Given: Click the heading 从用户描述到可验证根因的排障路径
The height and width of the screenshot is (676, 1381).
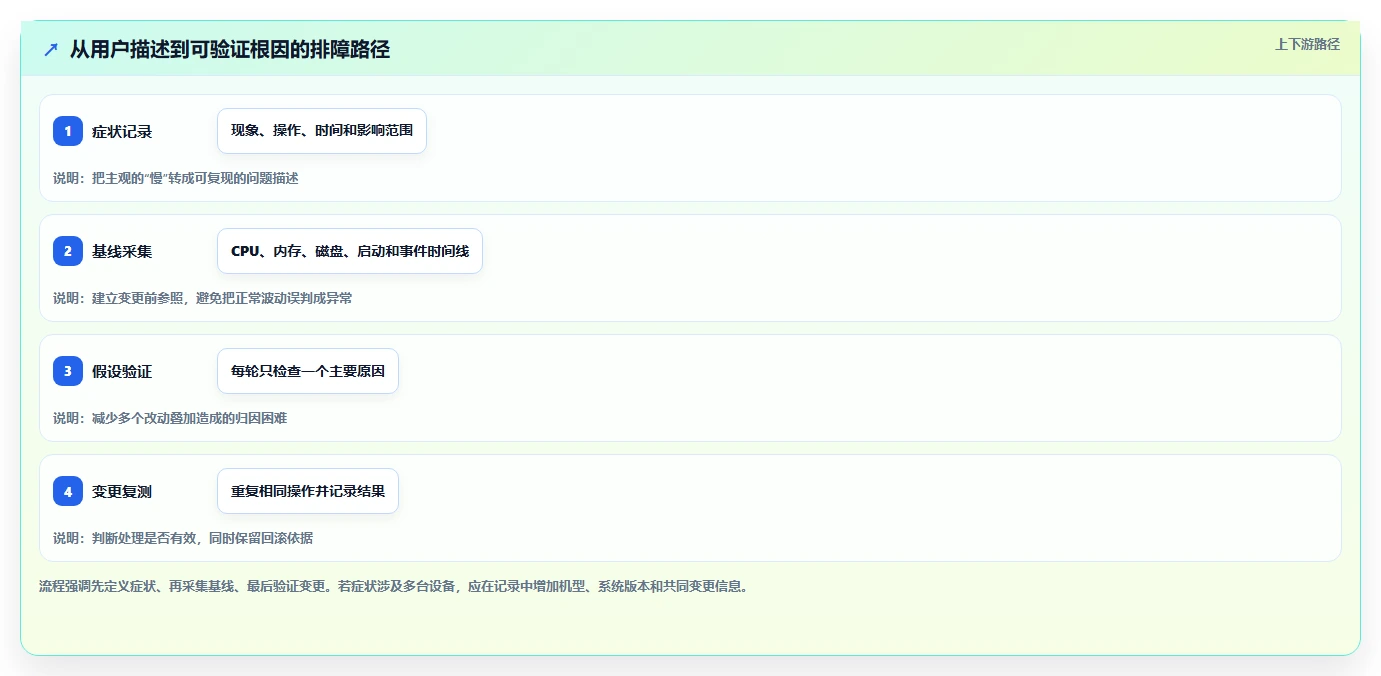Looking at the screenshot, I should (x=229, y=49).
